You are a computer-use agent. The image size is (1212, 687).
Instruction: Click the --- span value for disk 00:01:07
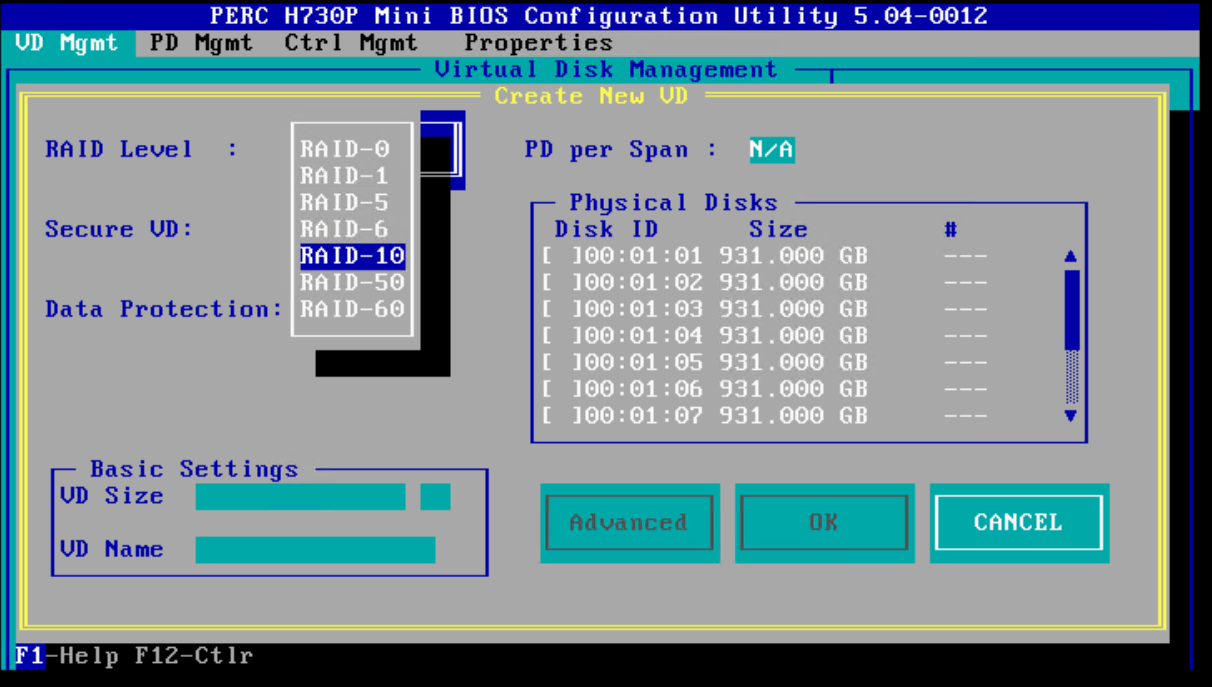965,415
